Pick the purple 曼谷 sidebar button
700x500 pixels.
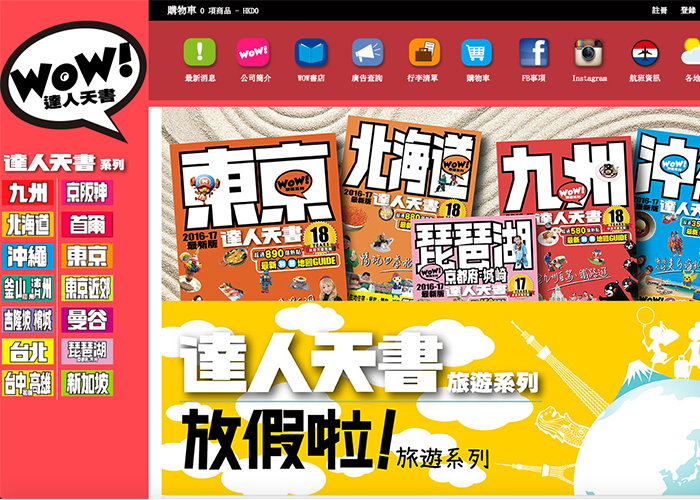[x=87, y=320]
